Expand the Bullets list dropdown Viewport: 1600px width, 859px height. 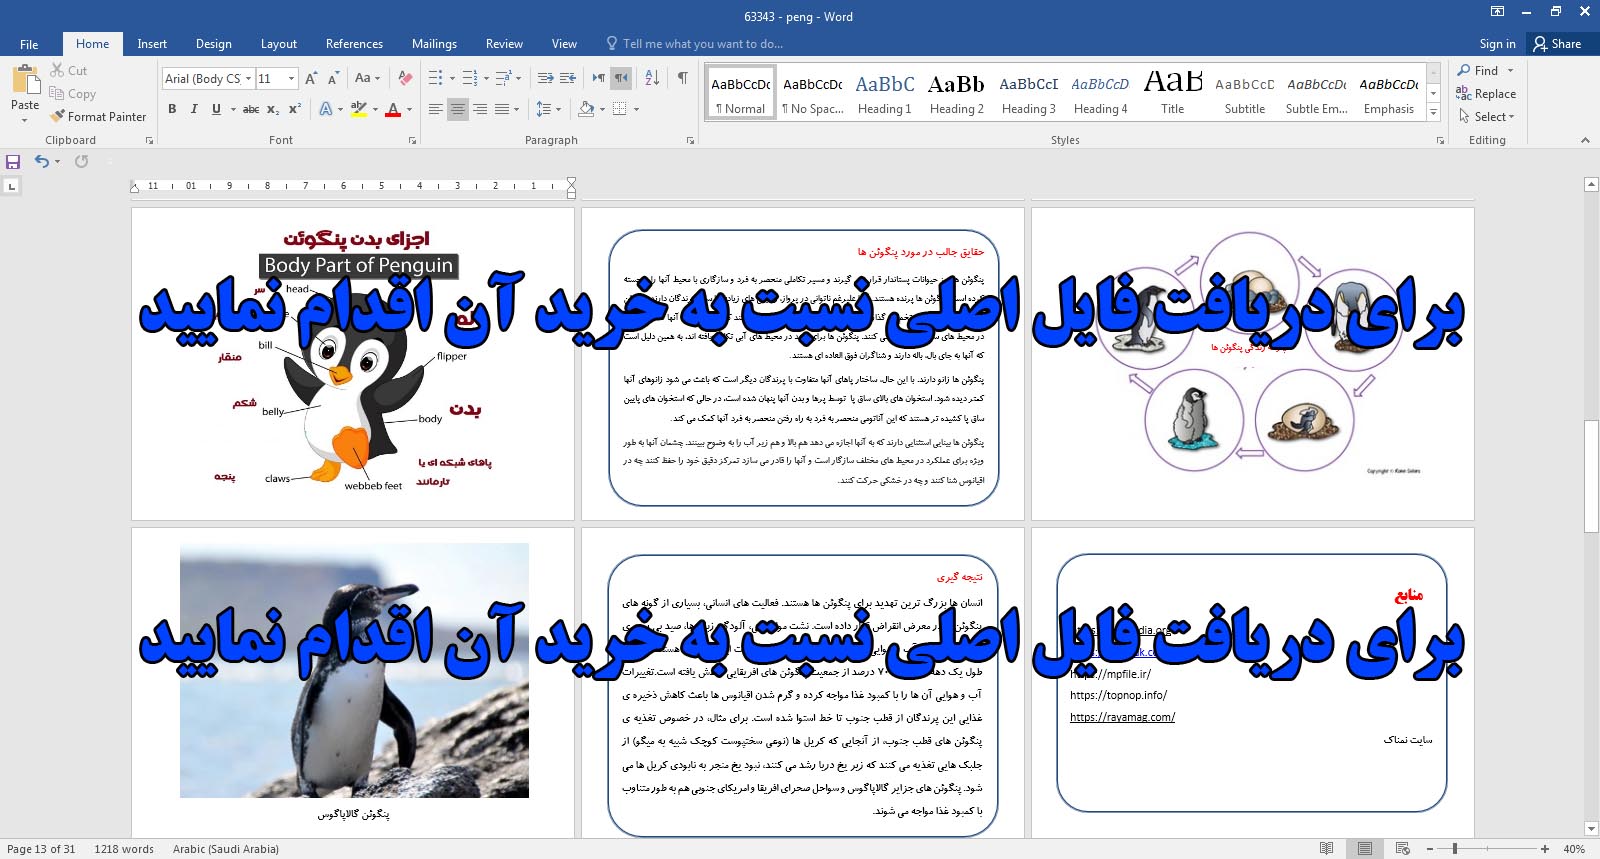click(x=452, y=78)
